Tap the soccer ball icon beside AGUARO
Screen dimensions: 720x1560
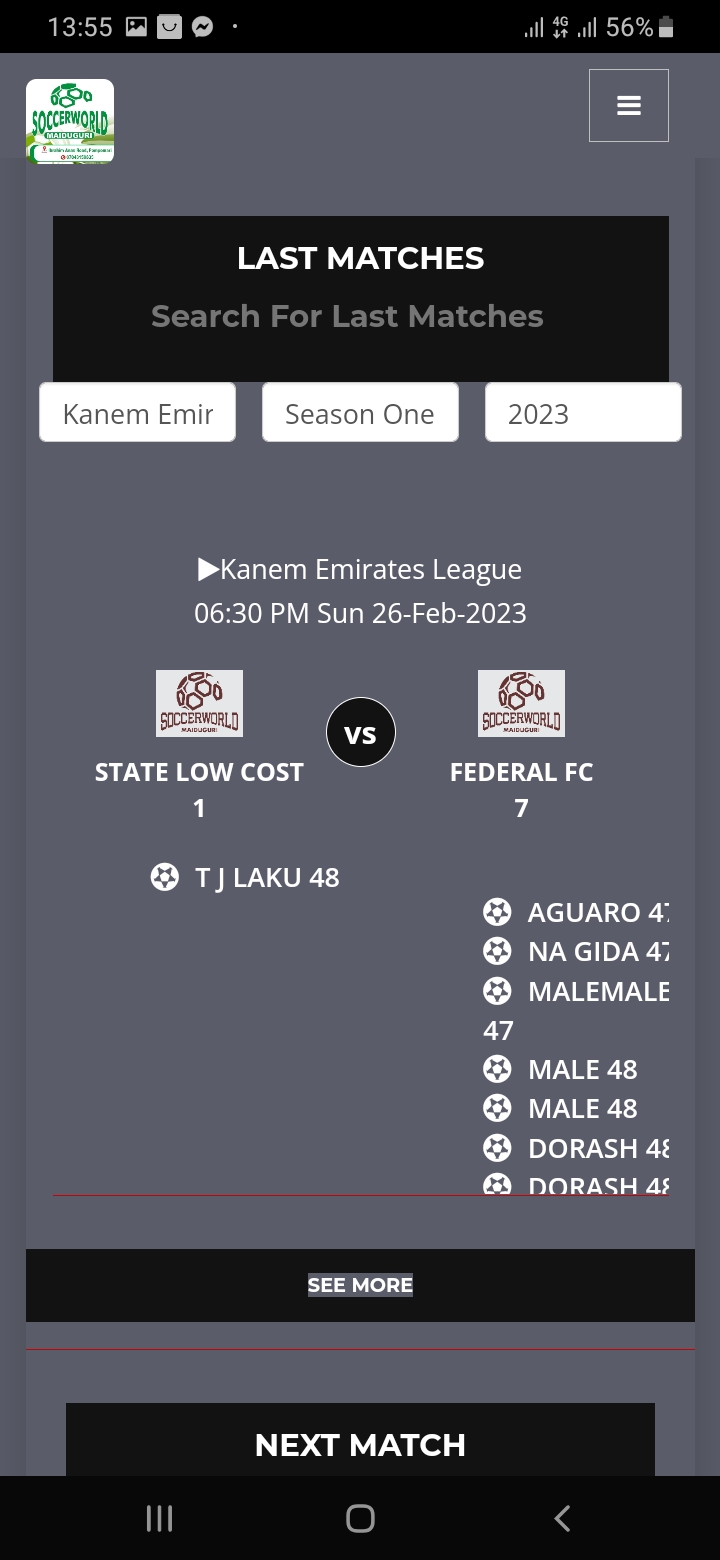coord(497,912)
